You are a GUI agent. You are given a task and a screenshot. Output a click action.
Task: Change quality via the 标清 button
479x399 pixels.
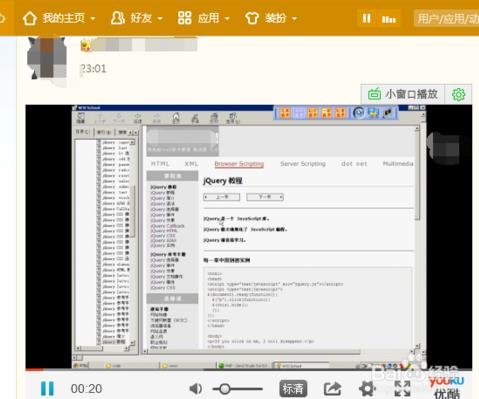click(x=293, y=389)
